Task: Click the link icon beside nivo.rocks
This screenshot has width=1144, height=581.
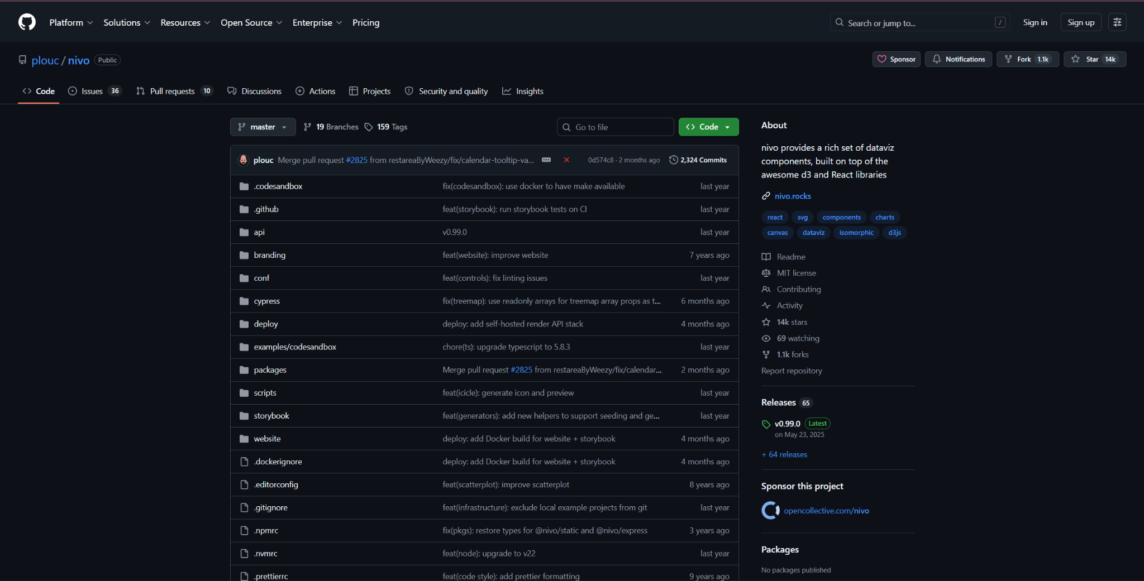Action: tap(766, 196)
